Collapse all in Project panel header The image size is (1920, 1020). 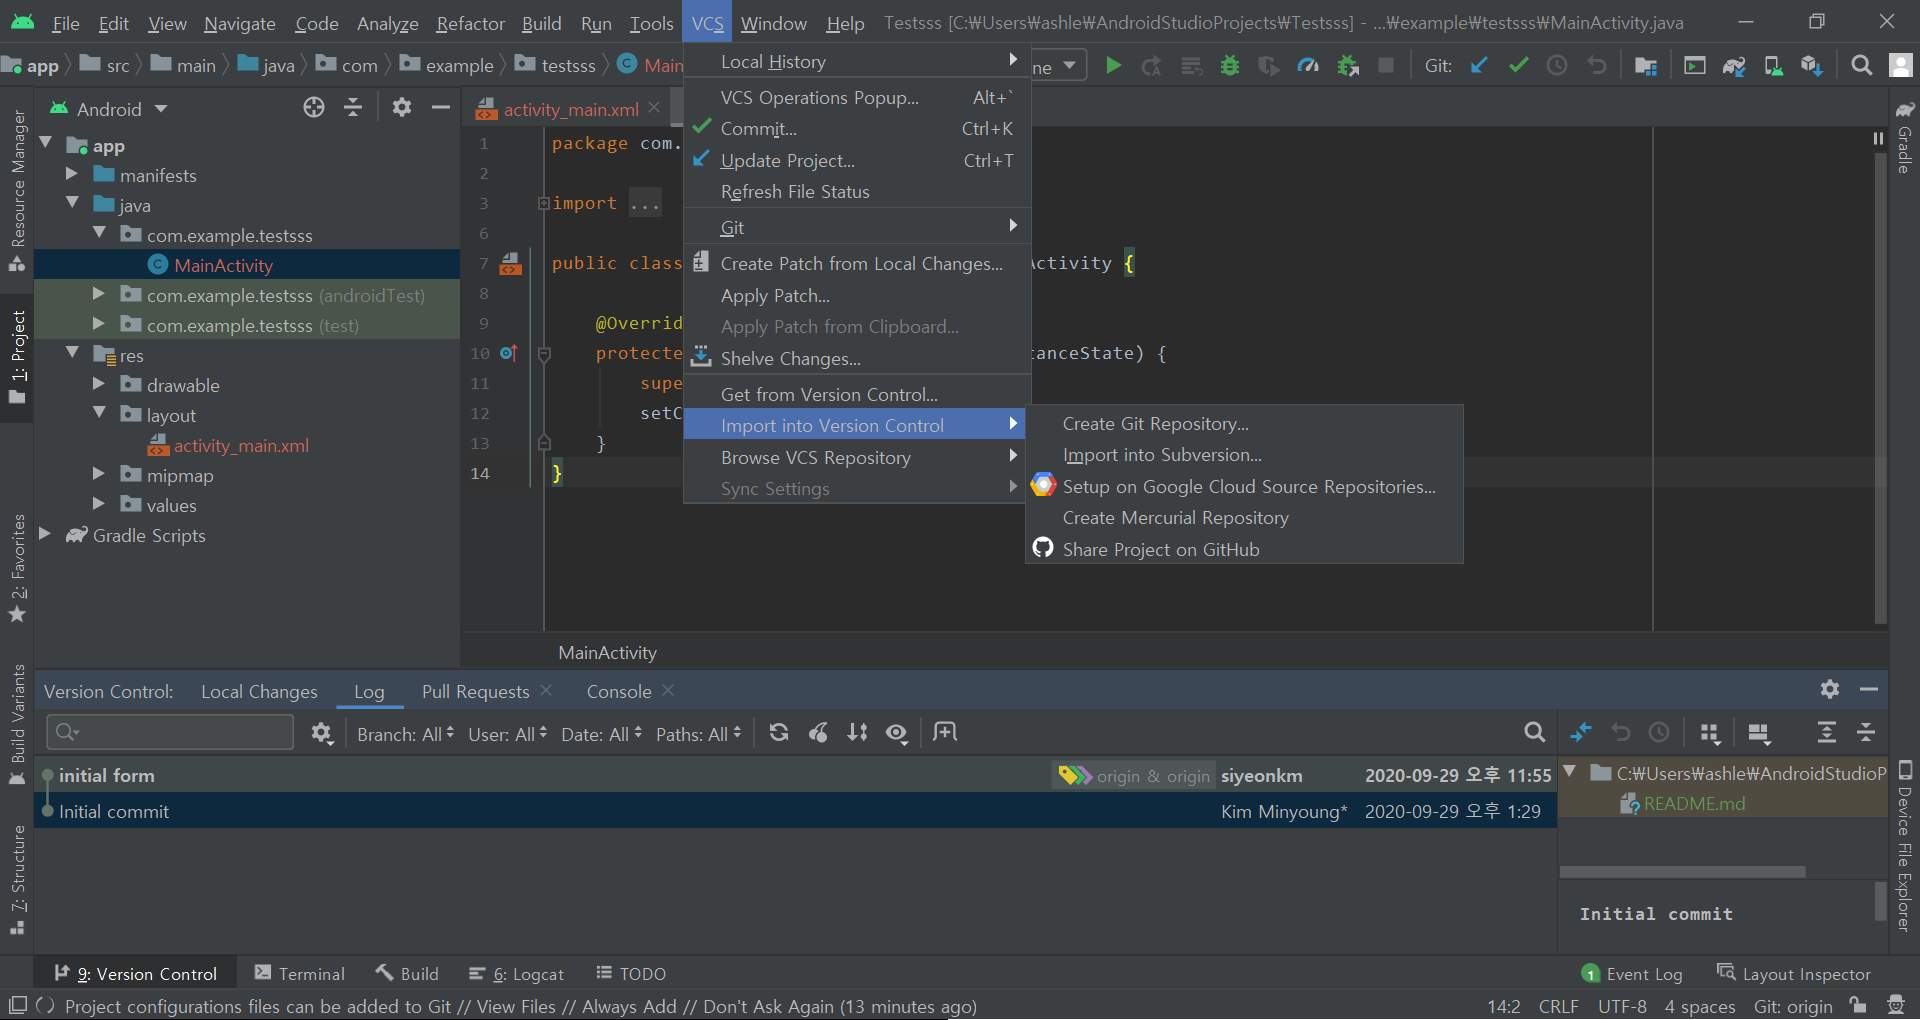(x=353, y=108)
